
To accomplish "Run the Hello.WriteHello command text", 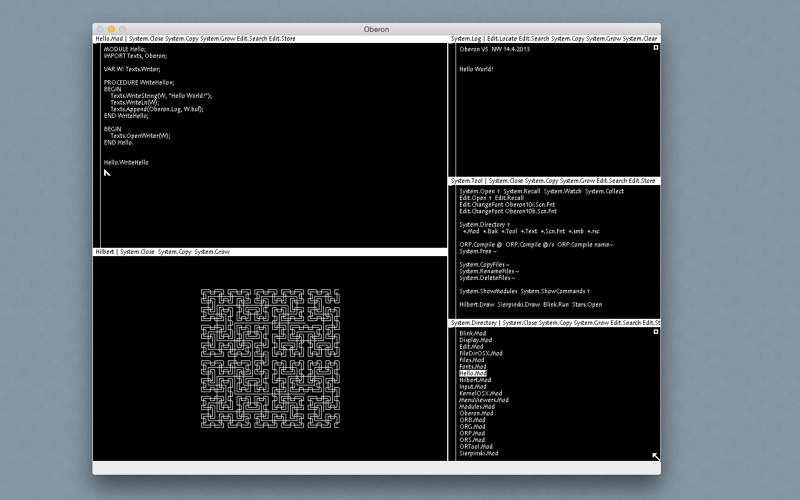I will (126, 162).
